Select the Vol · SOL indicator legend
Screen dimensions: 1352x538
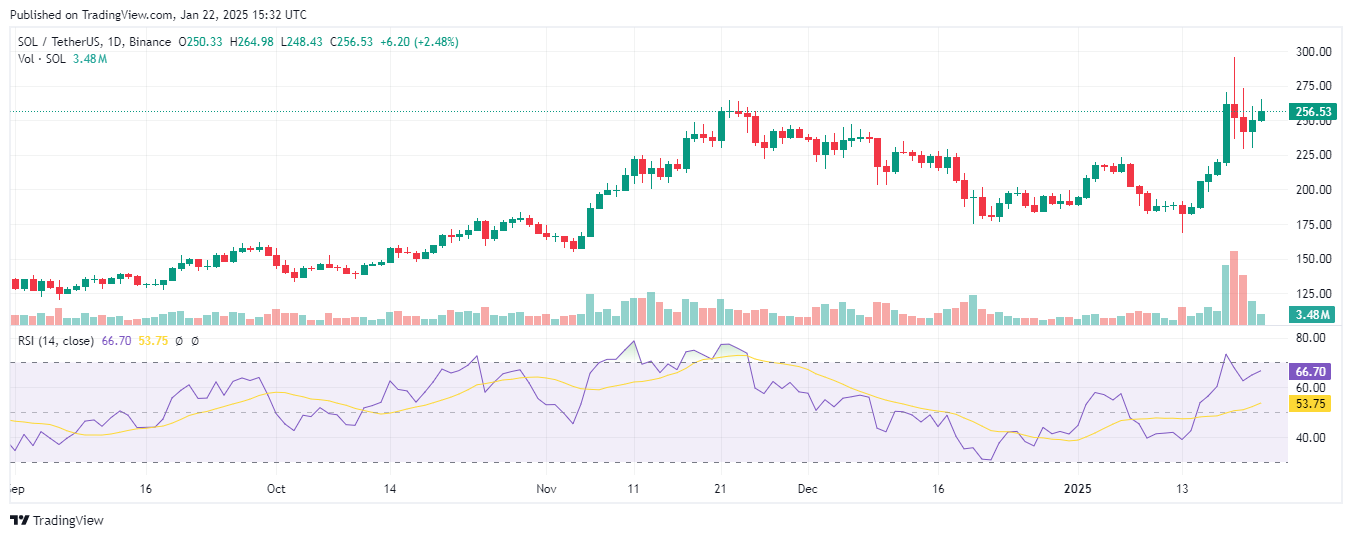coord(42,59)
